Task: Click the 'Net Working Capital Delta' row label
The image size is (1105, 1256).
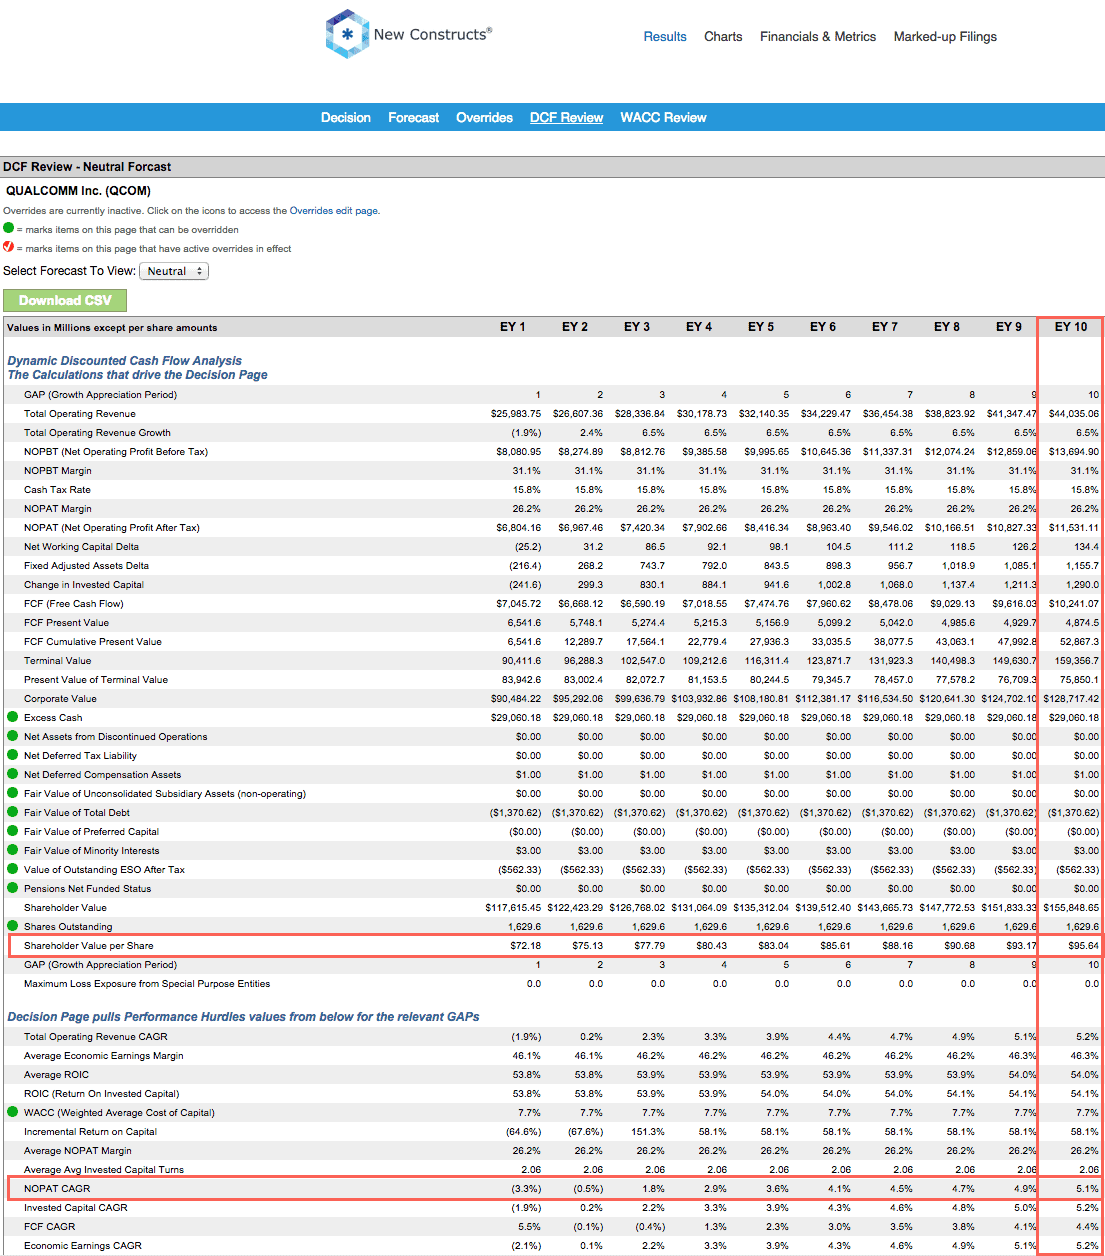Action: pos(81,547)
